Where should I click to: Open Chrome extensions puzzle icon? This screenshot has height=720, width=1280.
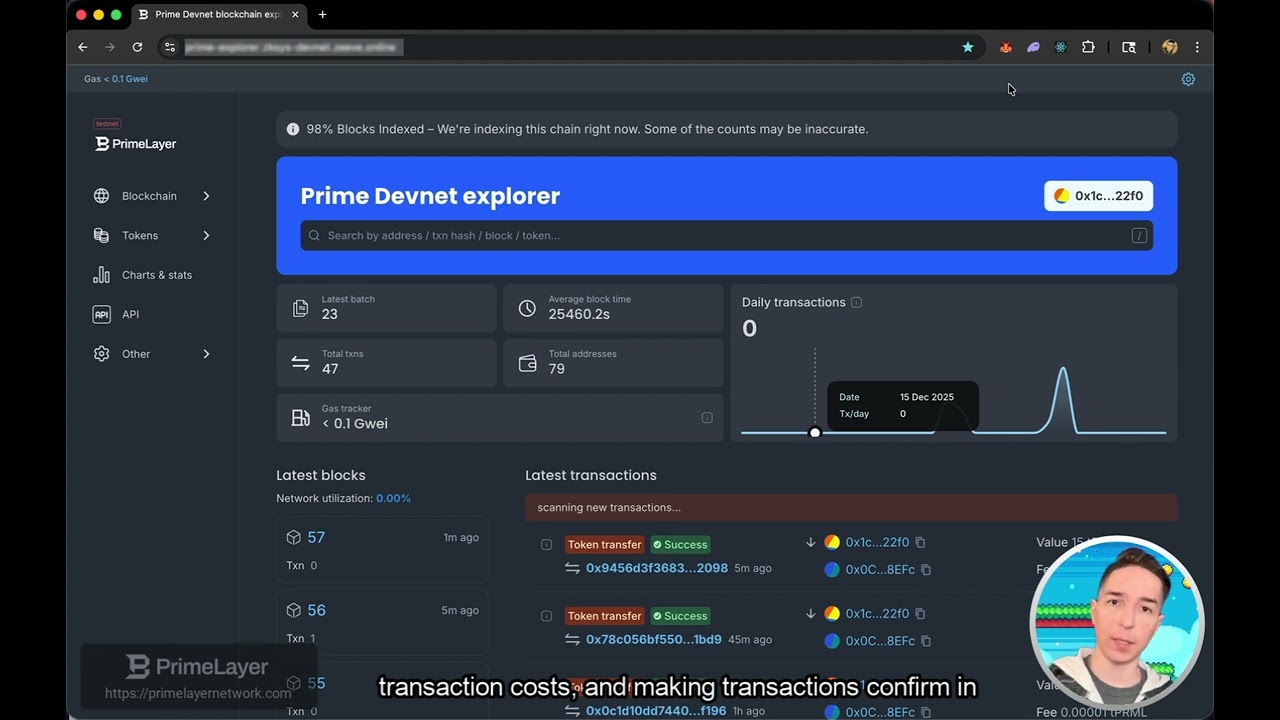1088,47
